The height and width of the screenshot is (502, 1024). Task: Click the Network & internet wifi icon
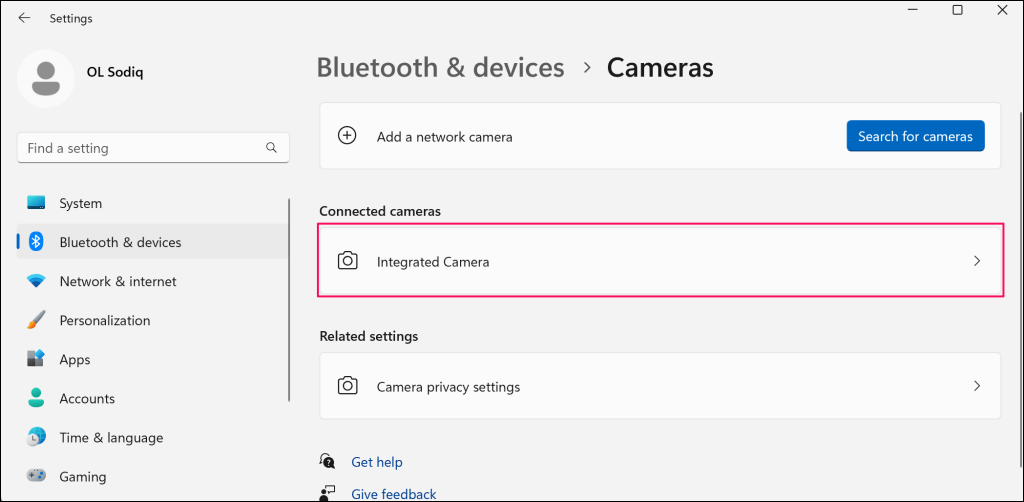[36, 281]
